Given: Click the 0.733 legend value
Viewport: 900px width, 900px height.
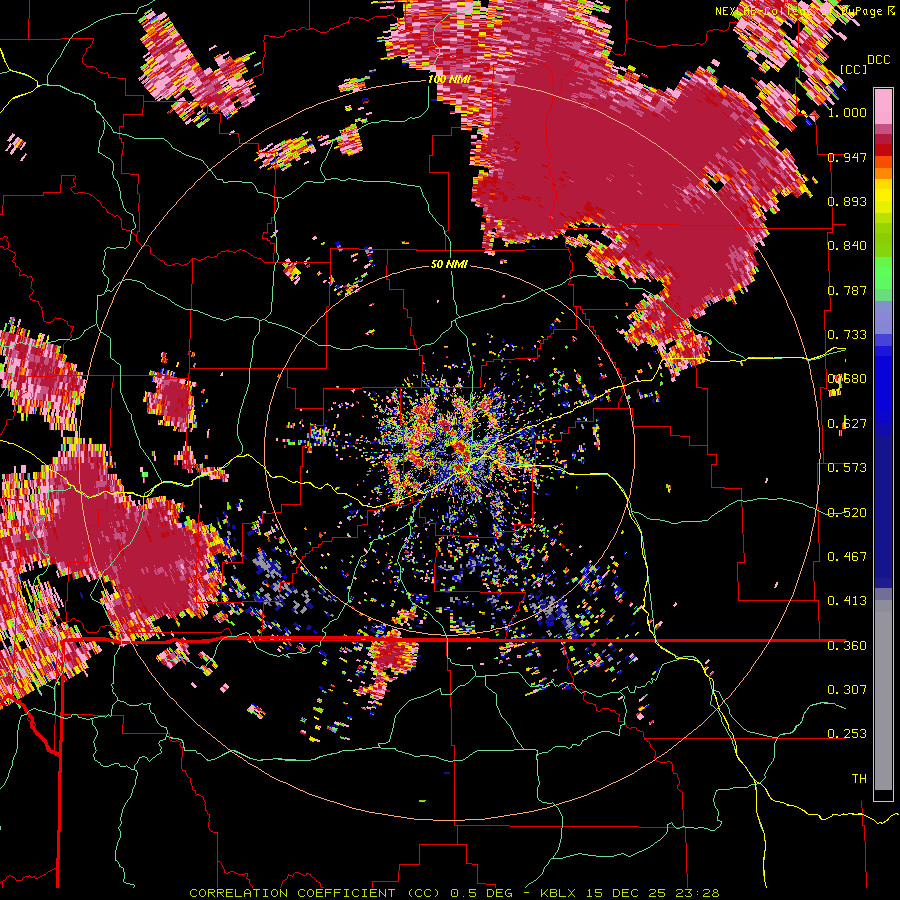Looking at the screenshot, I should point(847,335).
